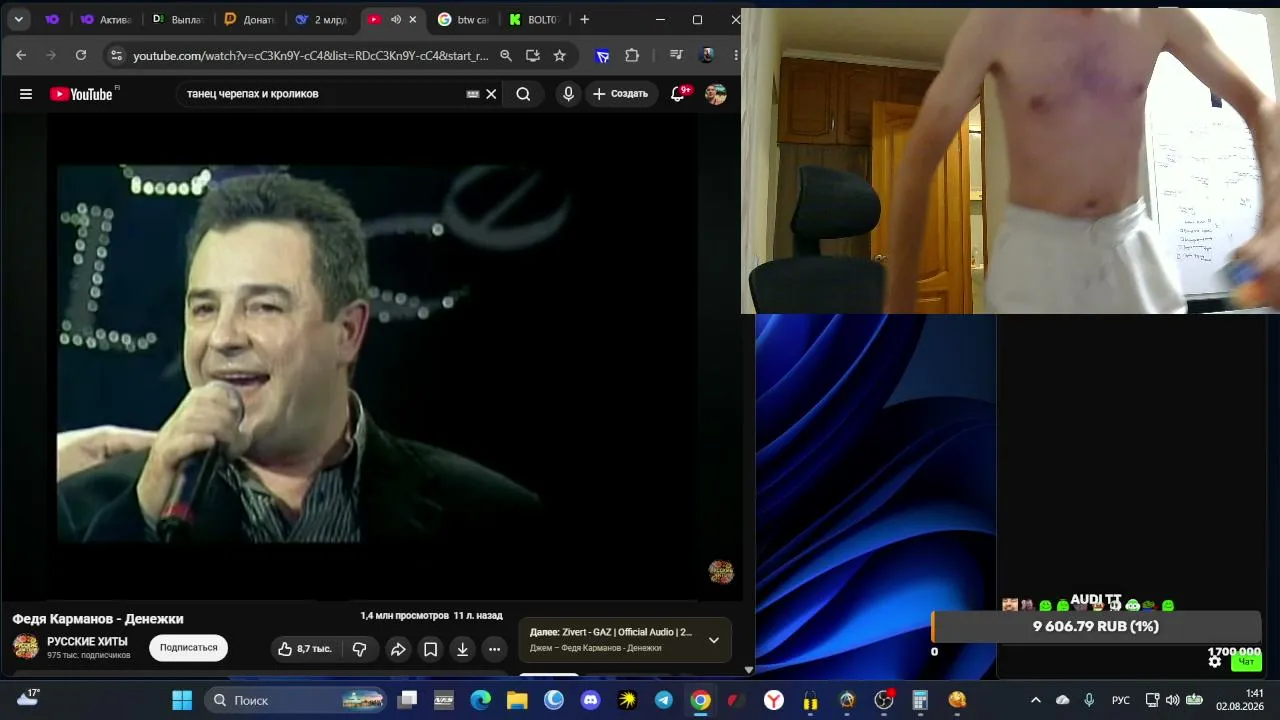Viewport: 1280px width, 720px height.
Task: Submit search with the magnifier button
Action: coord(523,94)
